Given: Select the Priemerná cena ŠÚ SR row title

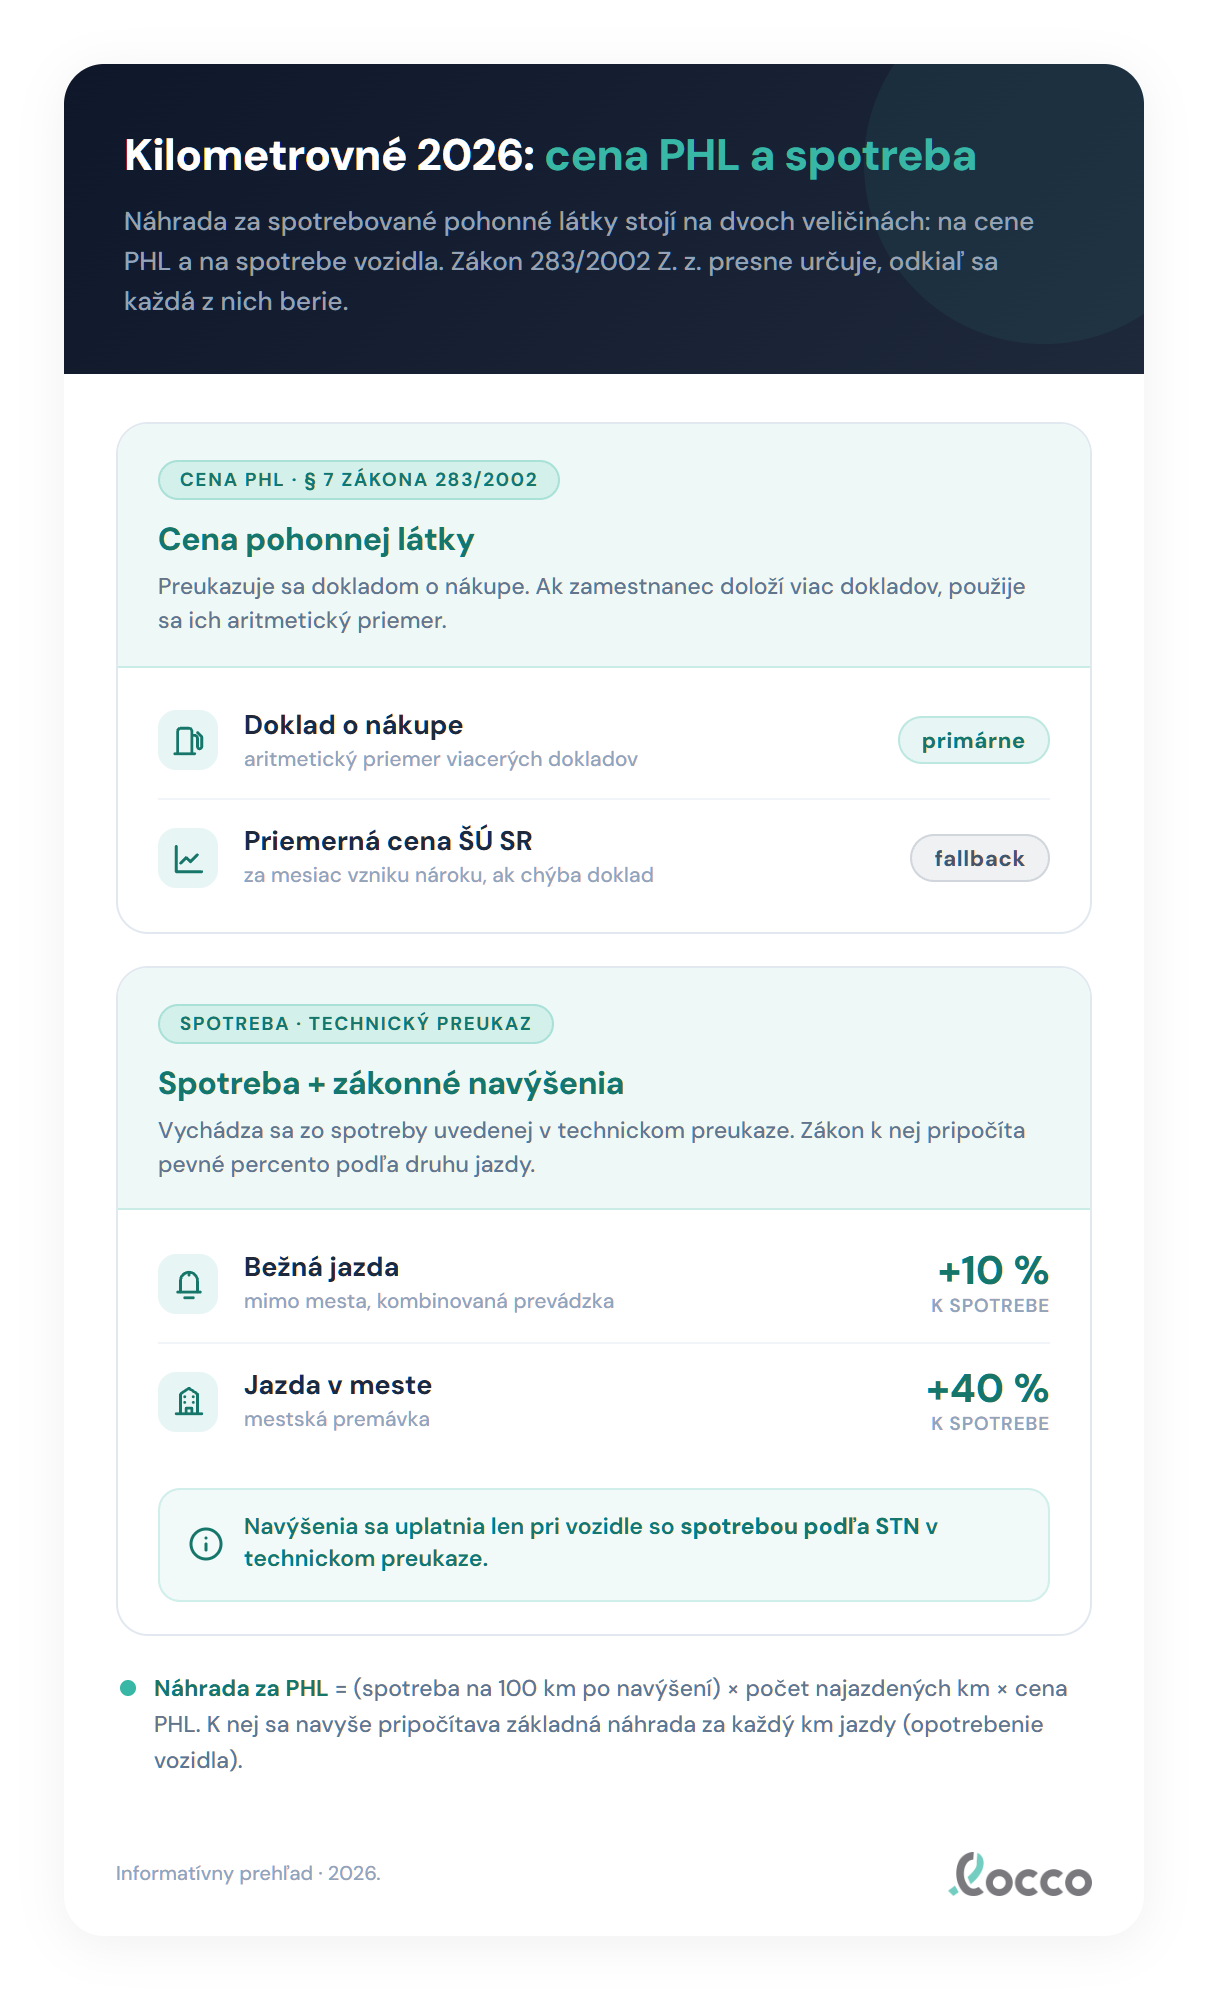Looking at the screenshot, I should (x=388, y=841).
